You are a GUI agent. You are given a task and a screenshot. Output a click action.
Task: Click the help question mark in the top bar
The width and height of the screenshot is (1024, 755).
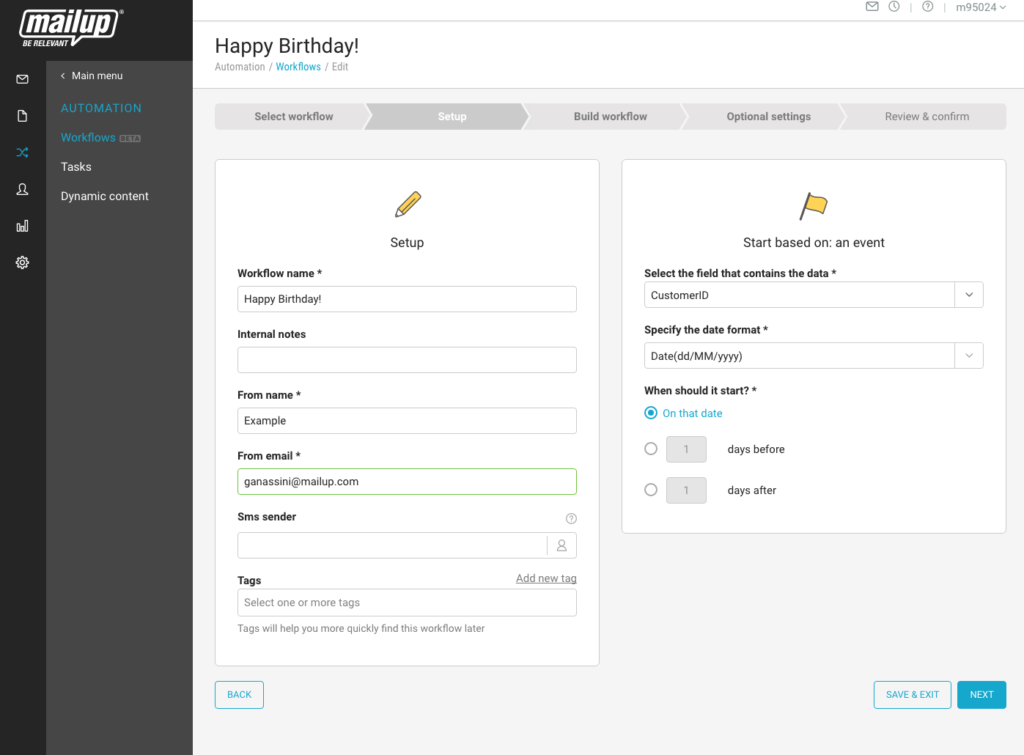928,7
